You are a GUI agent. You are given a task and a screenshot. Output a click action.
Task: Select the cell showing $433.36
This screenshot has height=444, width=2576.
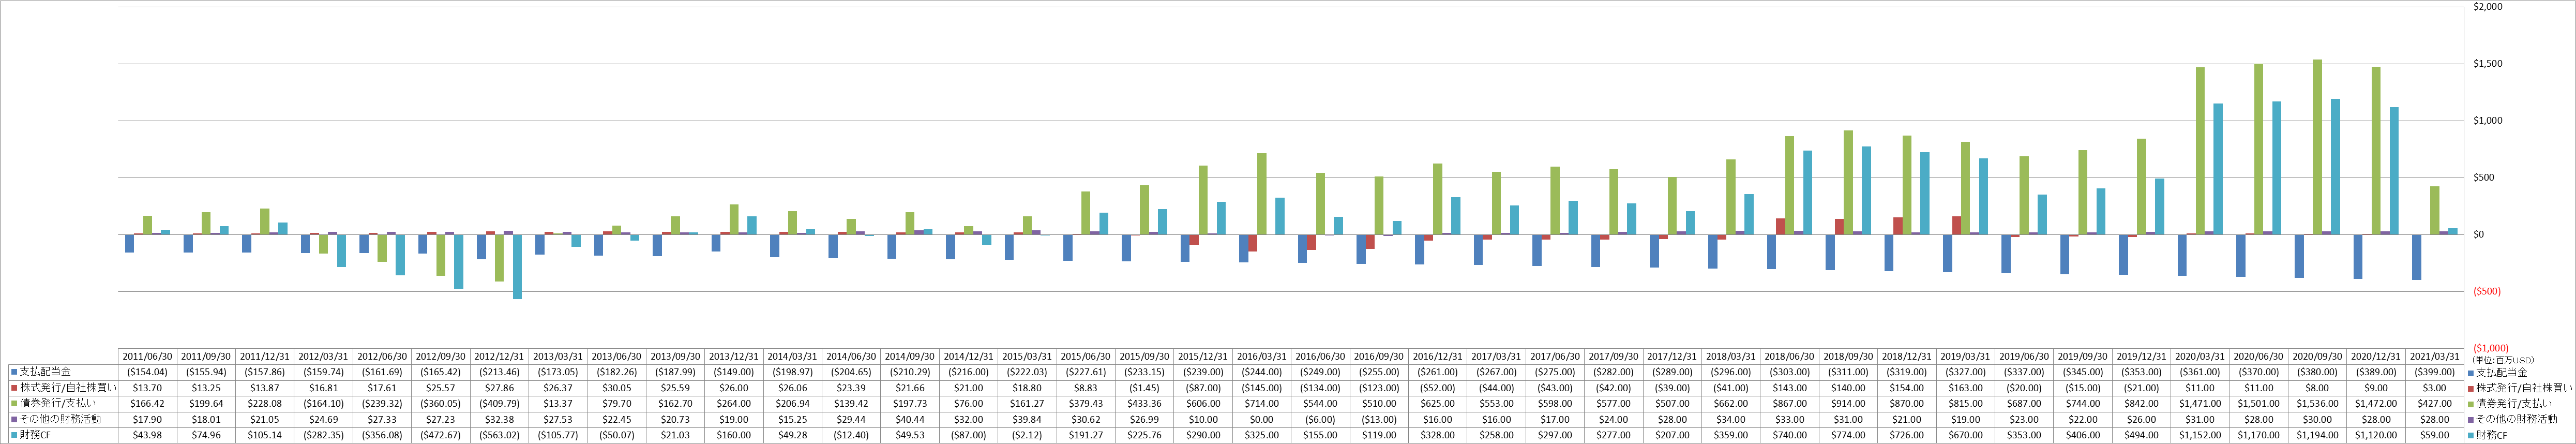[1145, 404]
